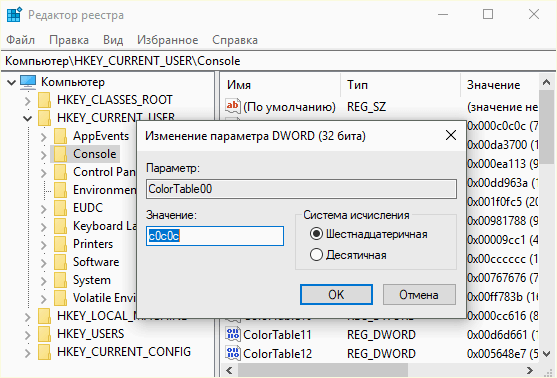557x378 pixels.
Task: Click the EUDC folder icon
Action: coord(61,208)
